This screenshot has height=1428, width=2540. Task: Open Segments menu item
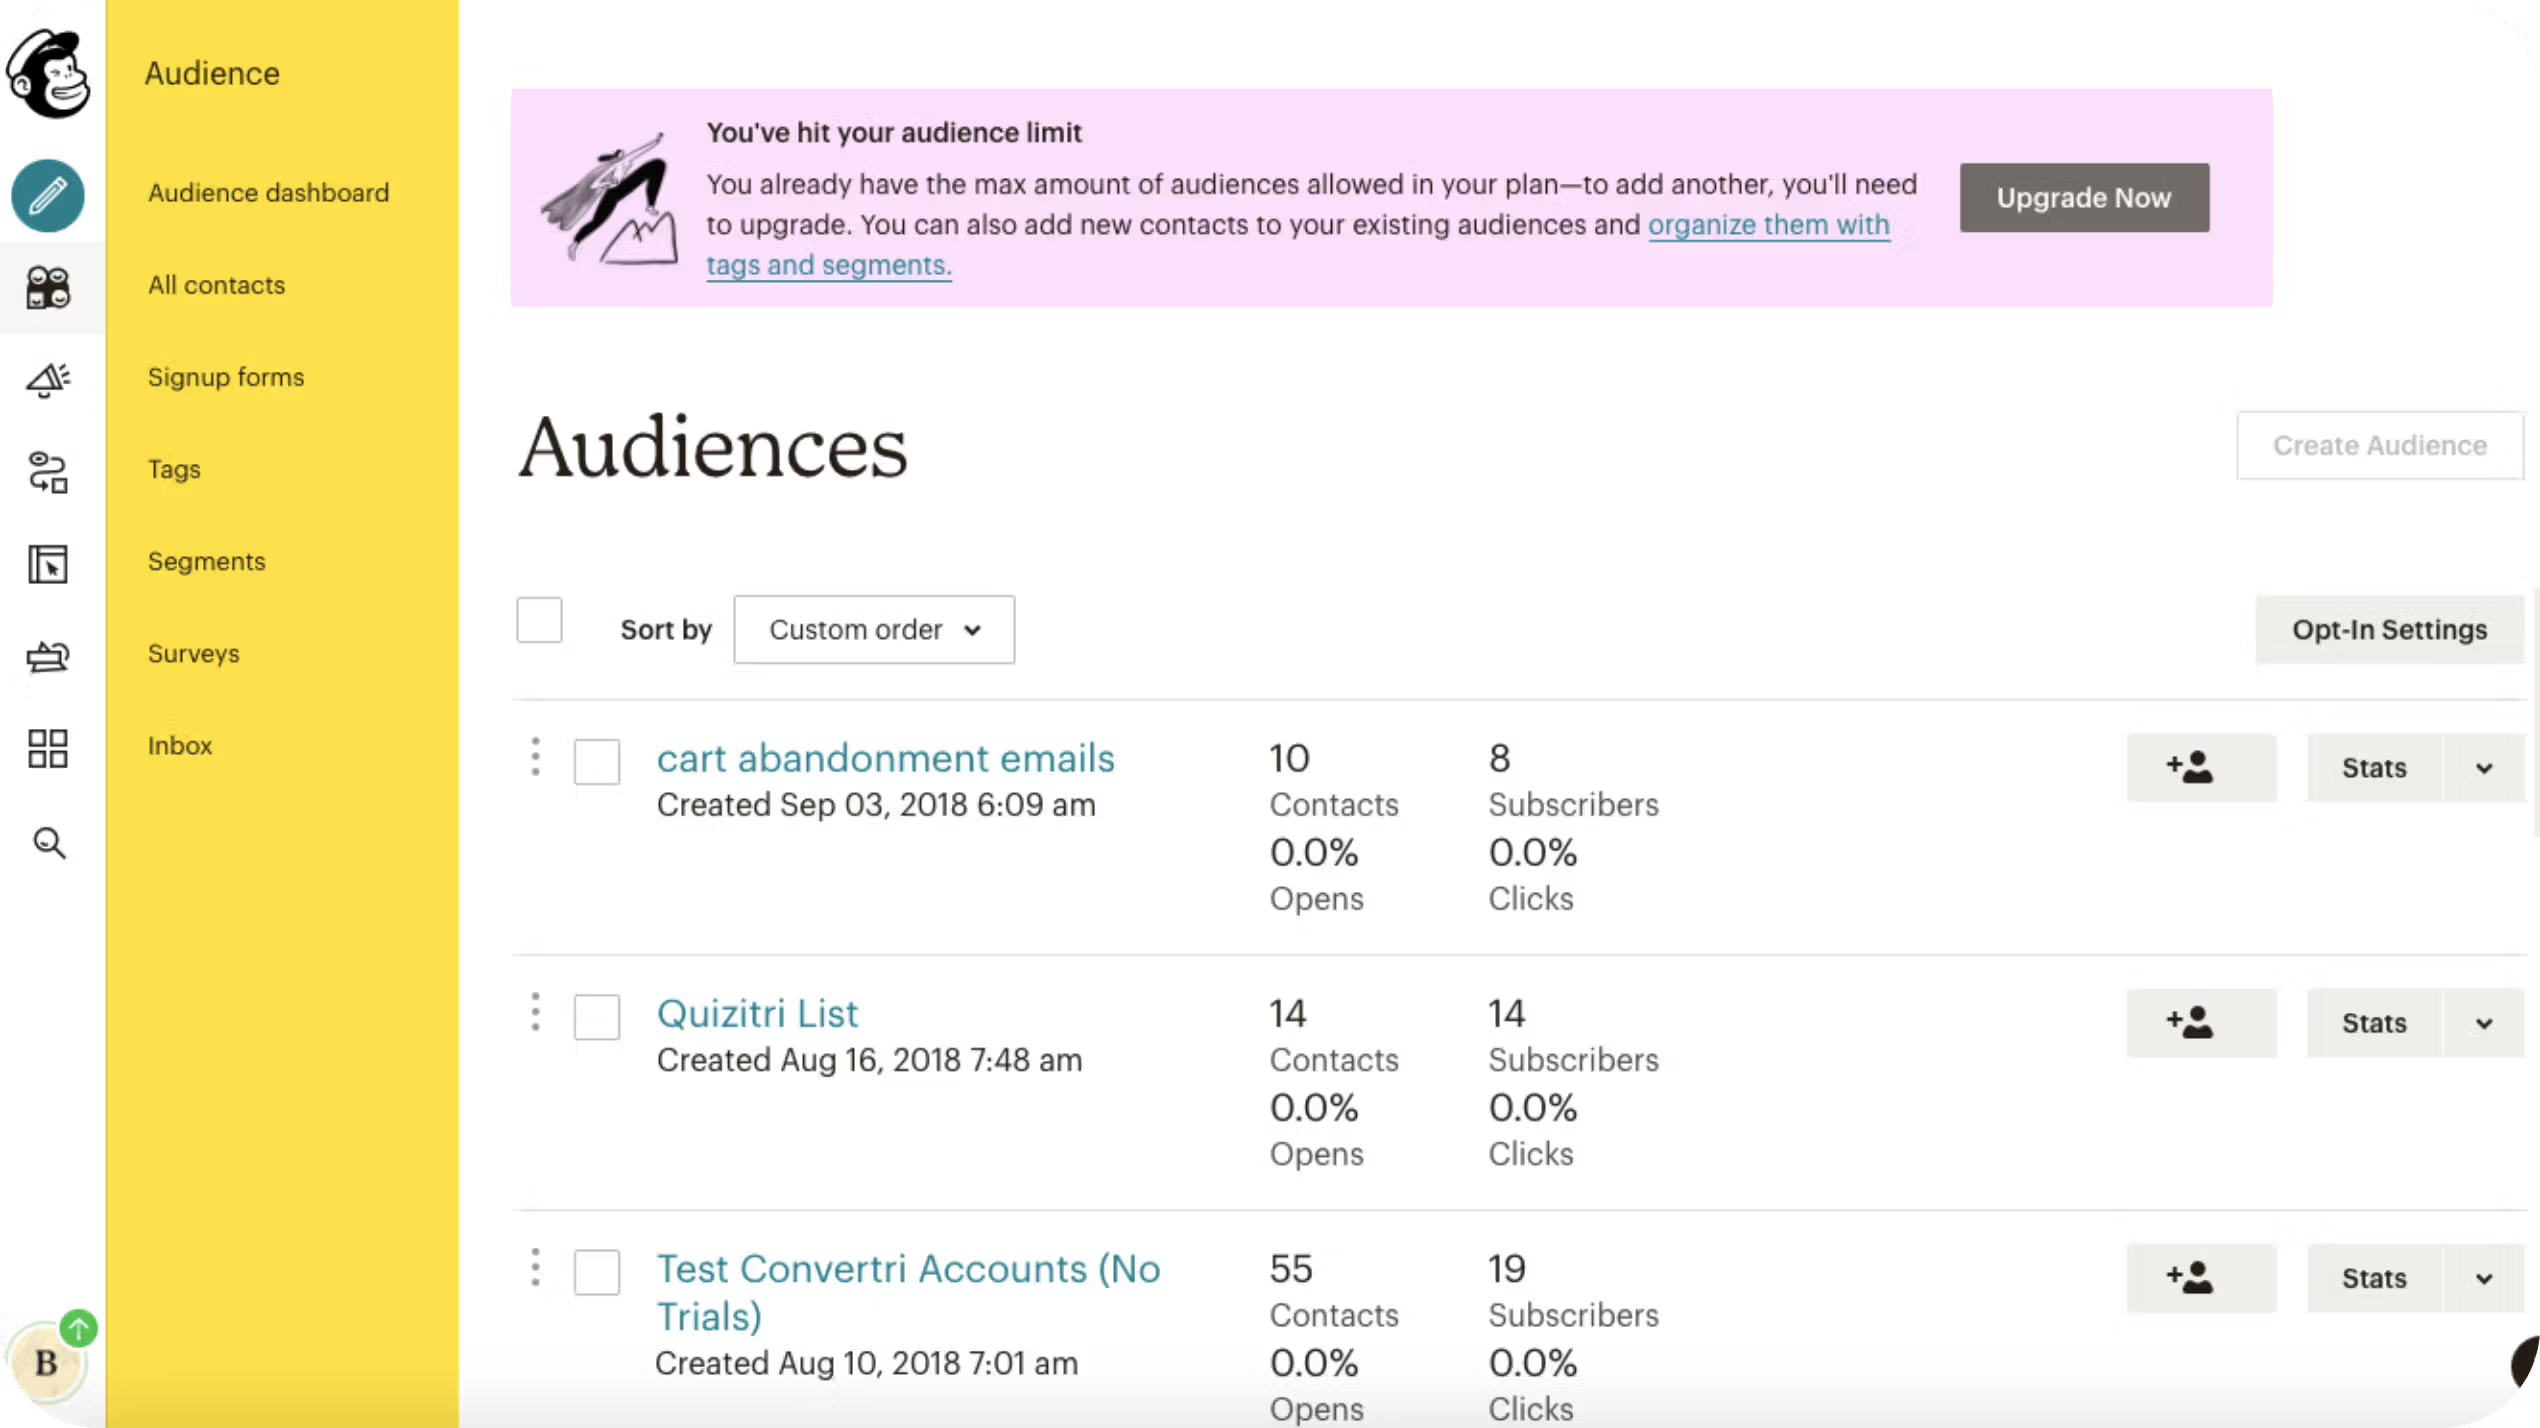click(206, 561)
